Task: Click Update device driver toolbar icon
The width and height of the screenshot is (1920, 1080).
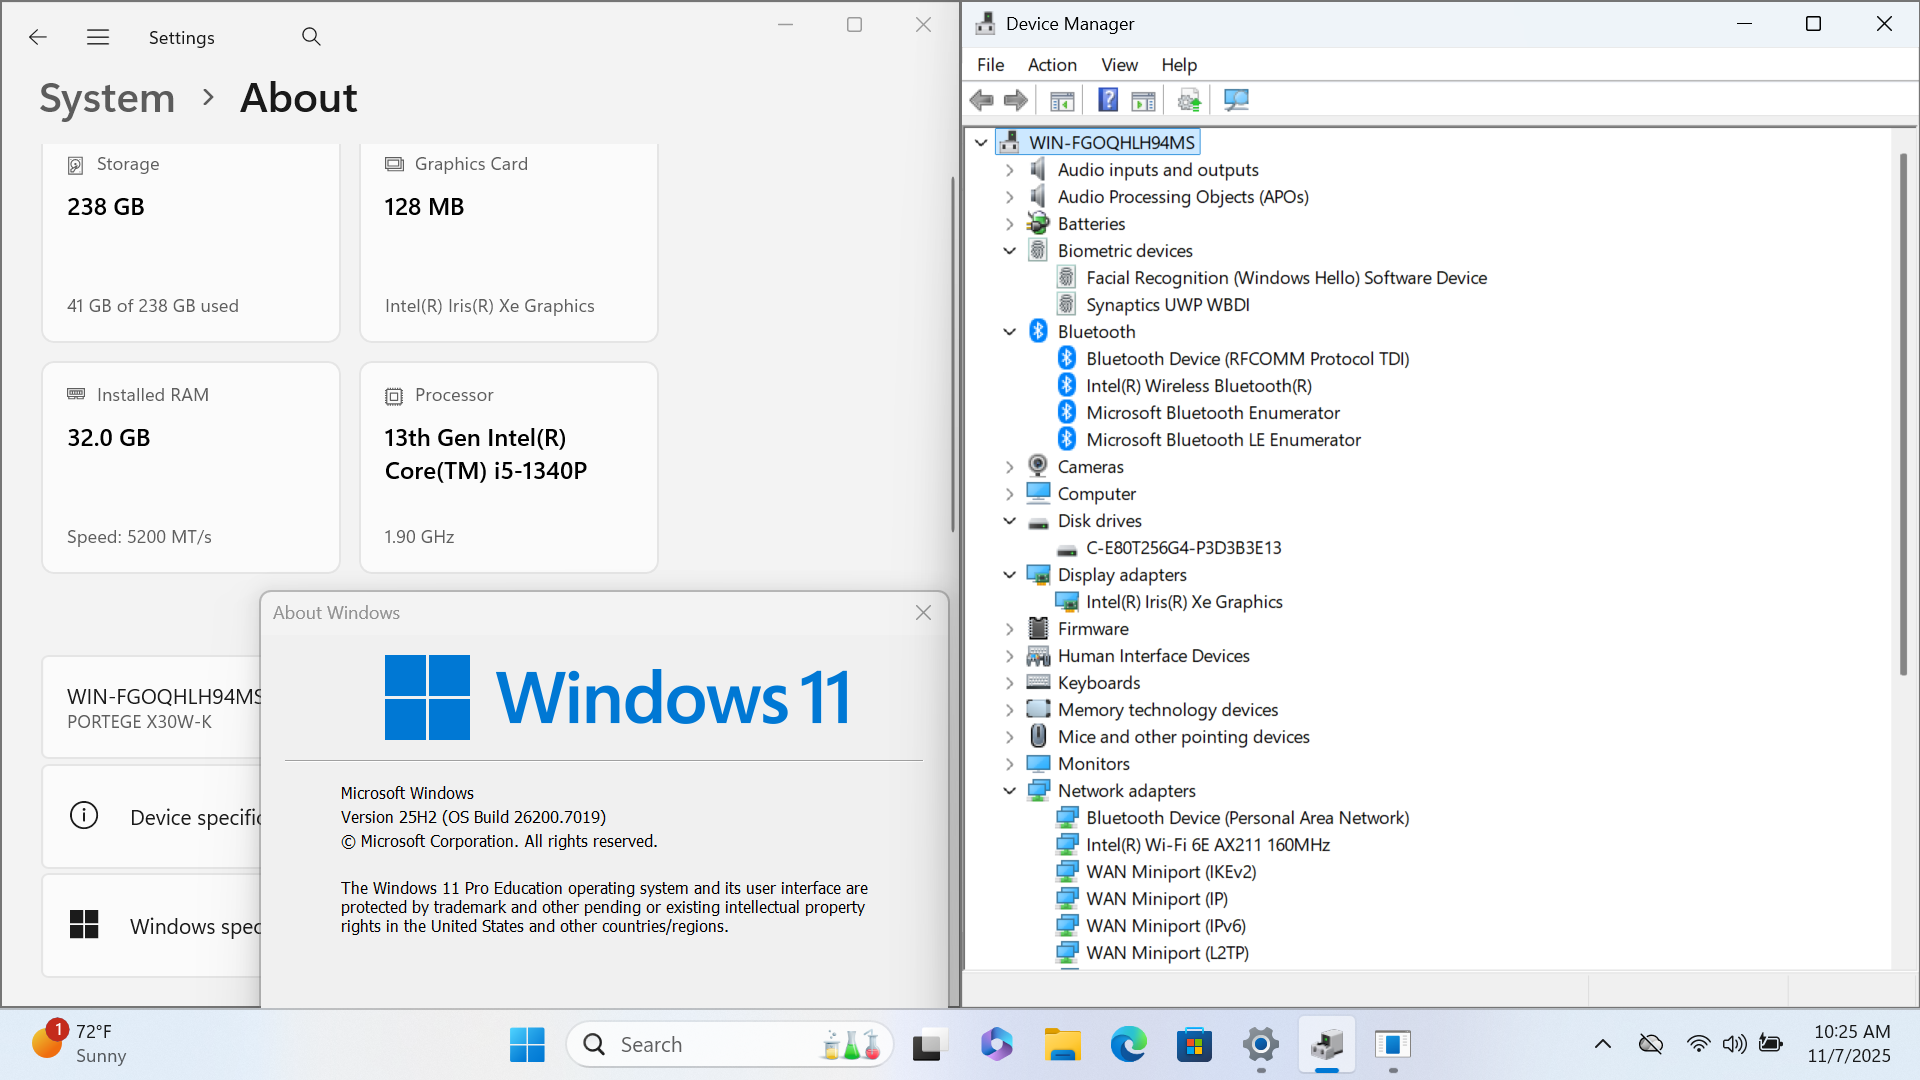Action: pos(1189,100)
